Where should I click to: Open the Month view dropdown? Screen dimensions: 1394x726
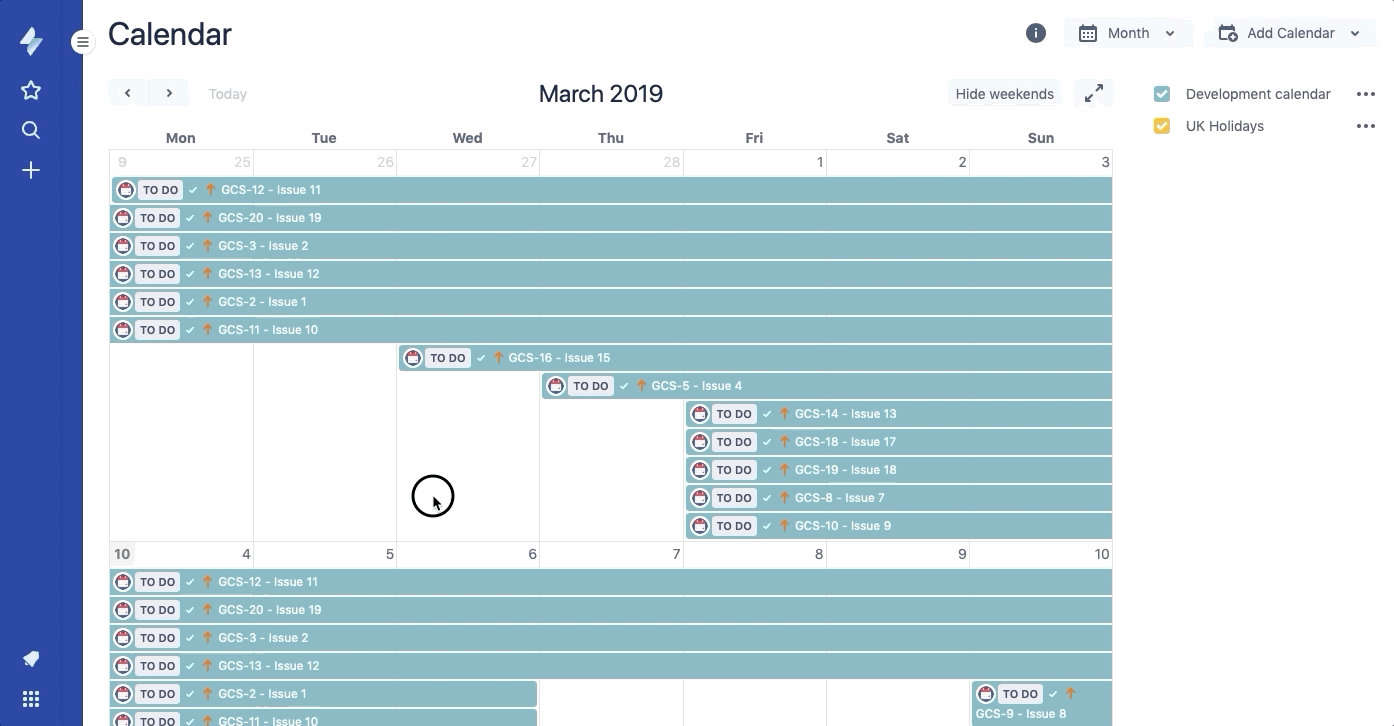coord(1128,33)
